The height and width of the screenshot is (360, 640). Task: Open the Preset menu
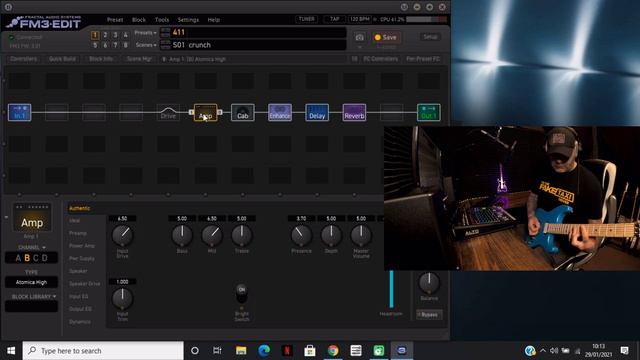pyautogui.click(x=115, y=20)
